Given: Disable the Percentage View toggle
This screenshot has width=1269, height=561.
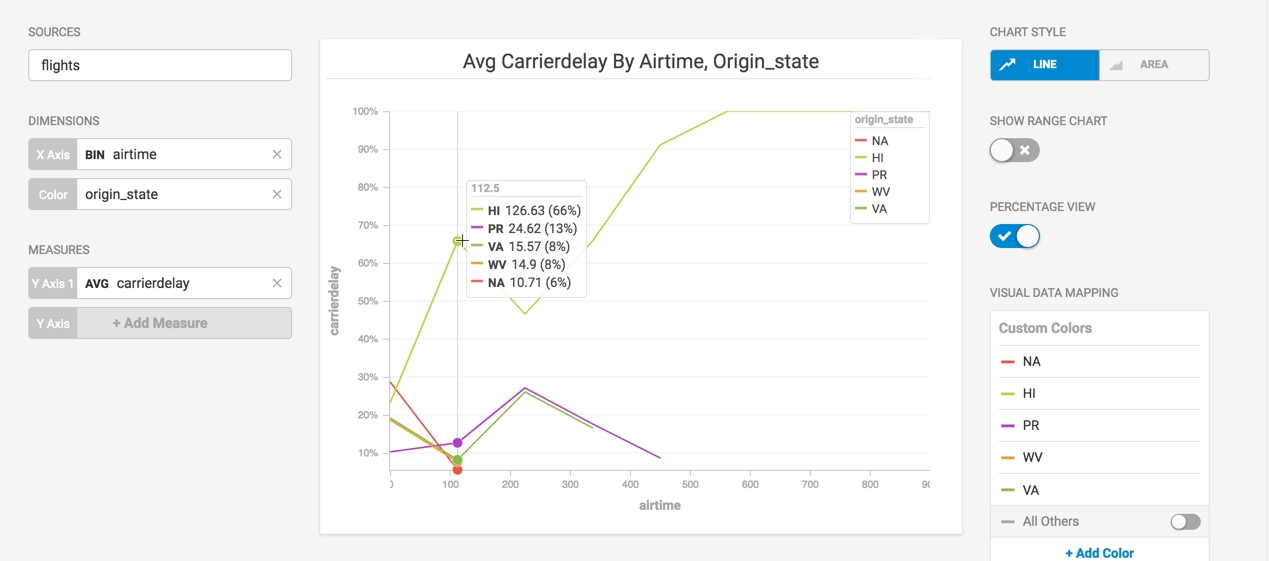Looking at the screenshot, I should click(x=1015, y=236).
